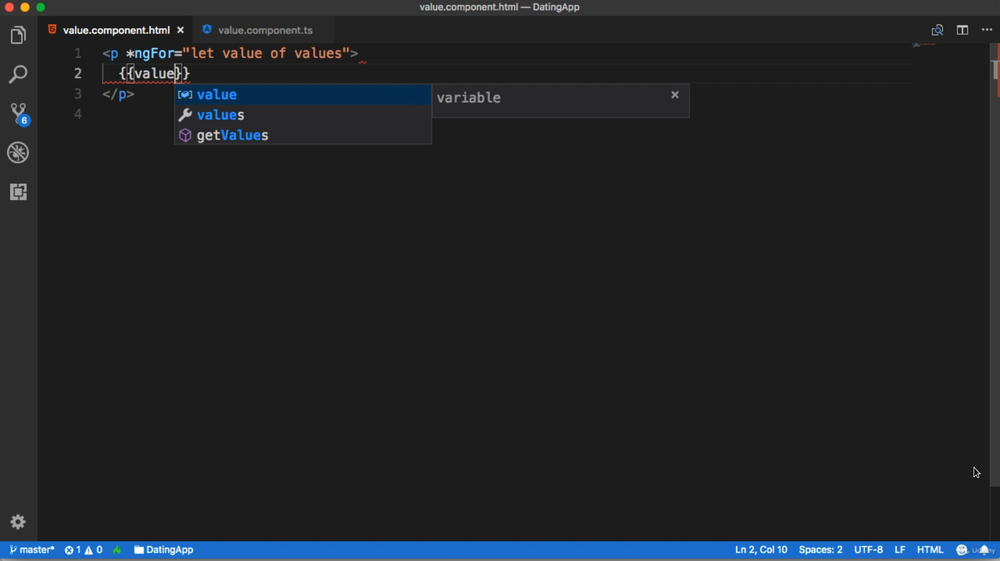Viewport: 1000px width, 561px height.
Task: Switch to the value.component.ts tab
Action: 264,30
